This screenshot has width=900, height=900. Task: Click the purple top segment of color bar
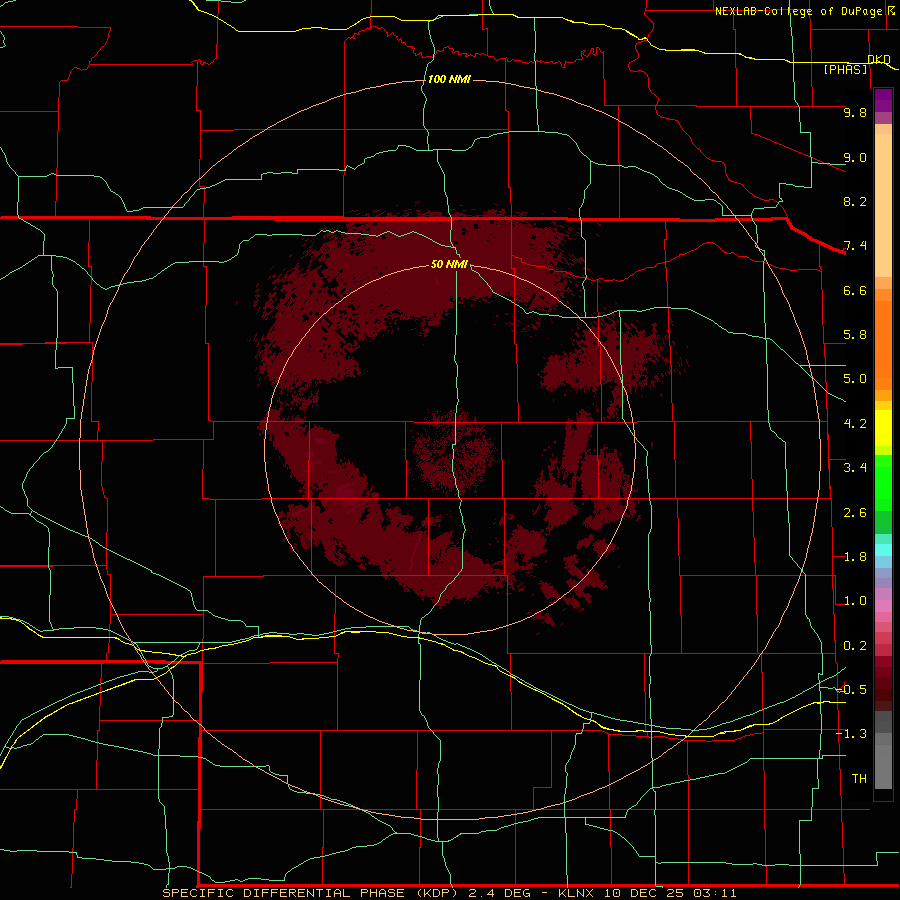(x=883, y=100)
